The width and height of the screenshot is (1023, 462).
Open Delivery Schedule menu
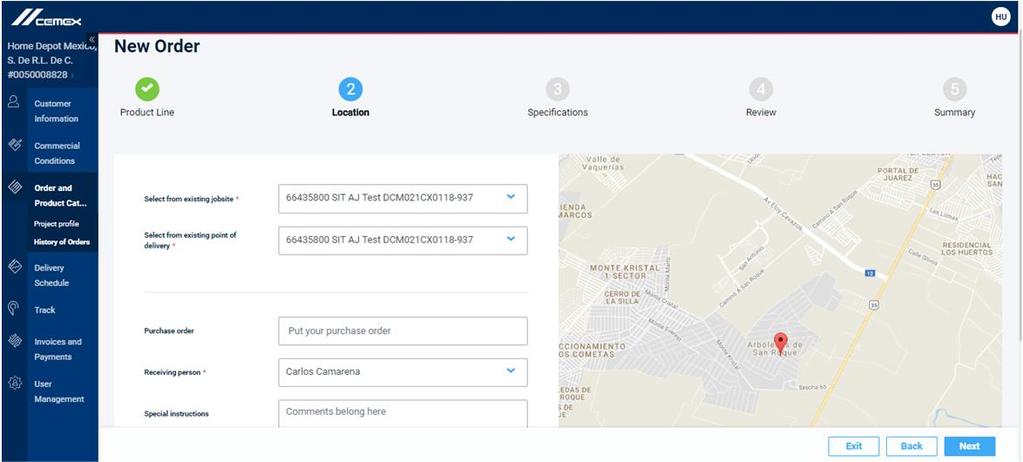(52, 275)
